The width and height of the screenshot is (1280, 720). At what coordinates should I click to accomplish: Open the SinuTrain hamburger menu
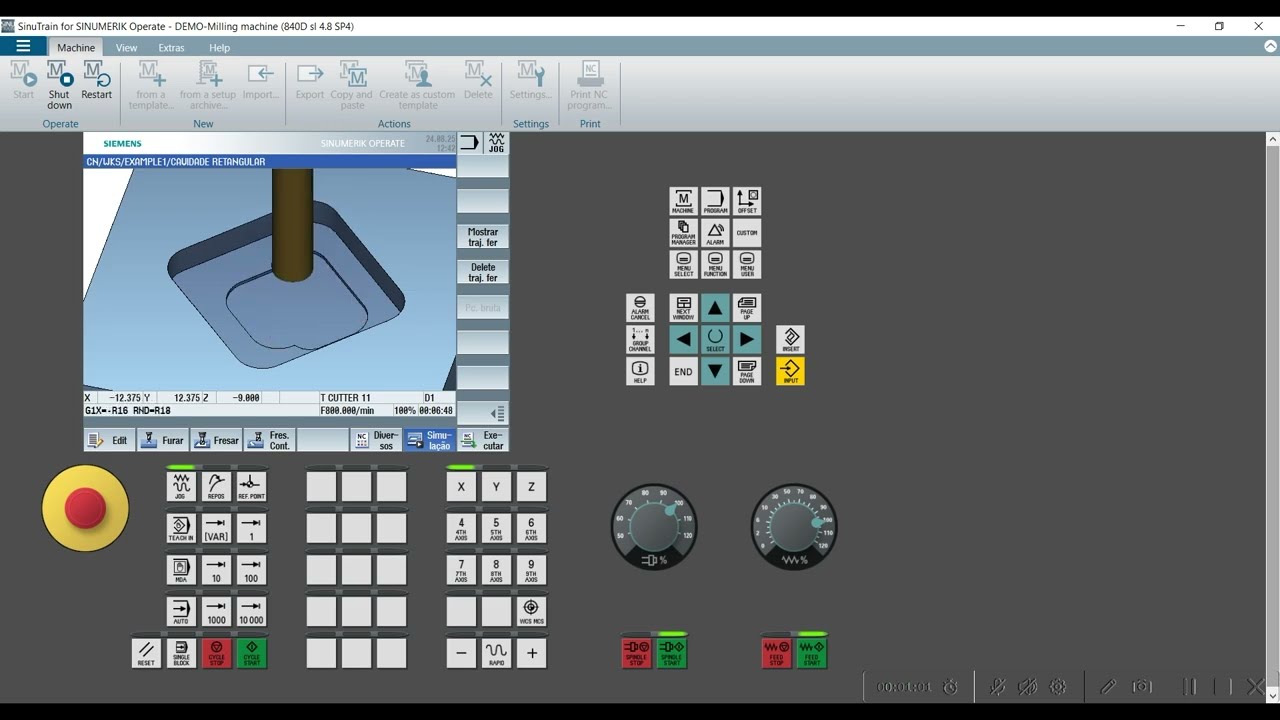[23, 46]
